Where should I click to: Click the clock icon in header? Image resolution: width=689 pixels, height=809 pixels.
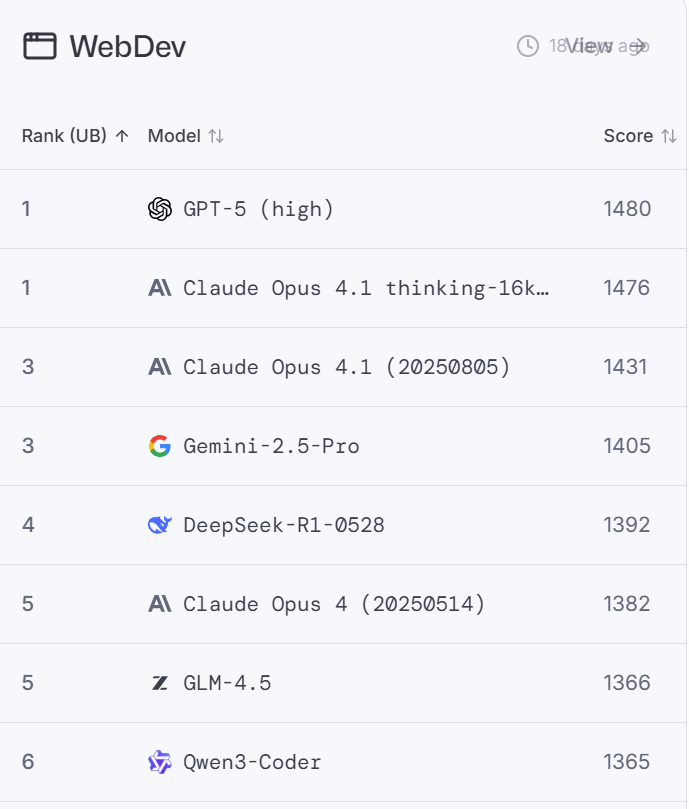(x=528, y=46)
